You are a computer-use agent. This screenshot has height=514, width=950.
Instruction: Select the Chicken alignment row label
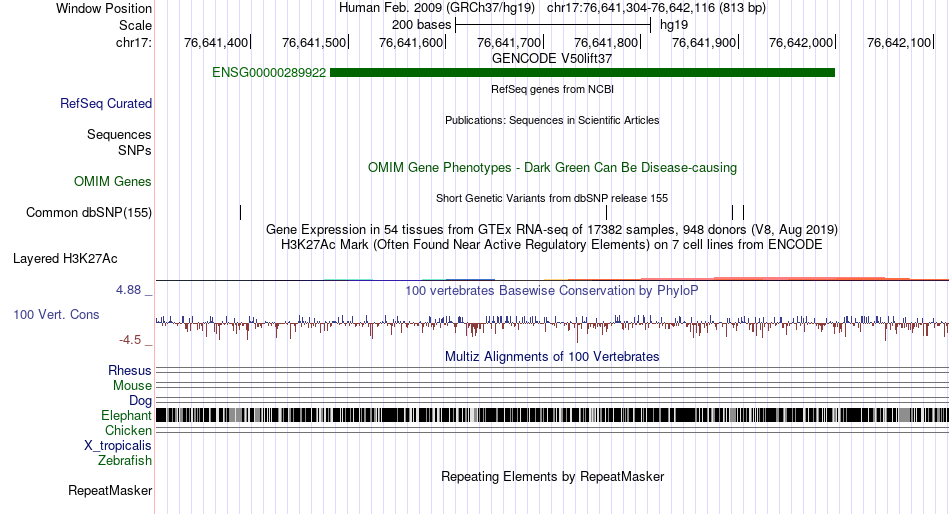pos(128,430)
